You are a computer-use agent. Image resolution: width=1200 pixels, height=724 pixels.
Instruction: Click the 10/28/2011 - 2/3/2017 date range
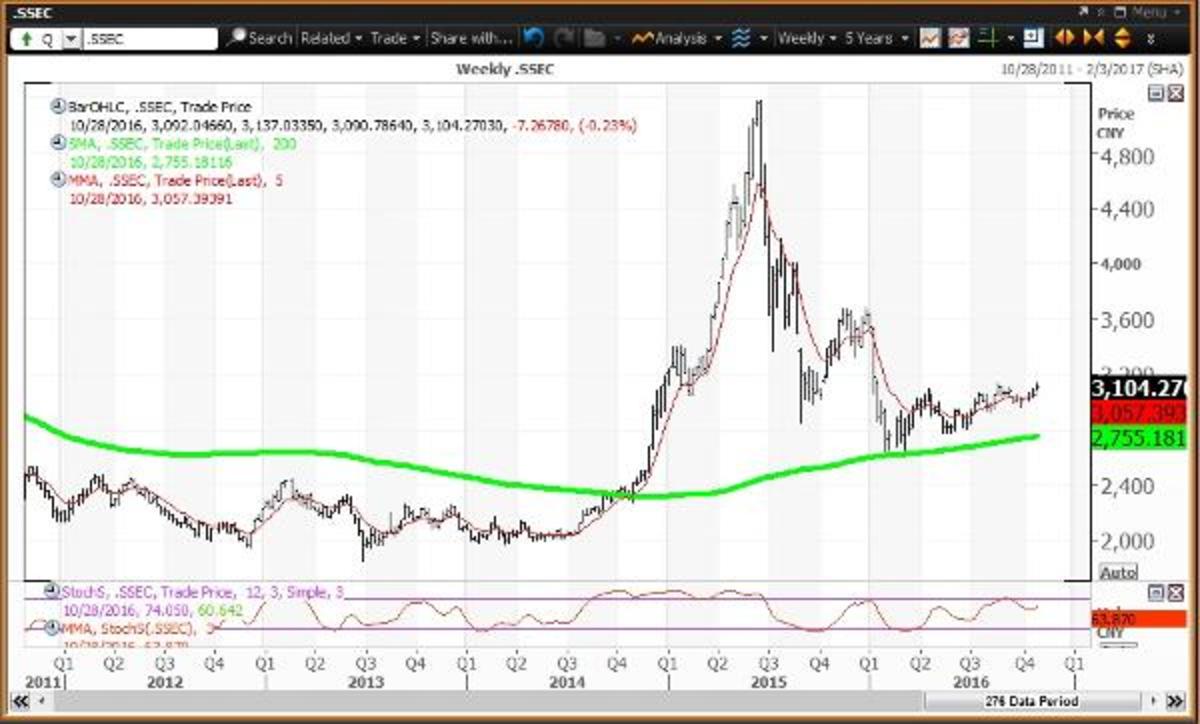click(x=1092, y=69)
